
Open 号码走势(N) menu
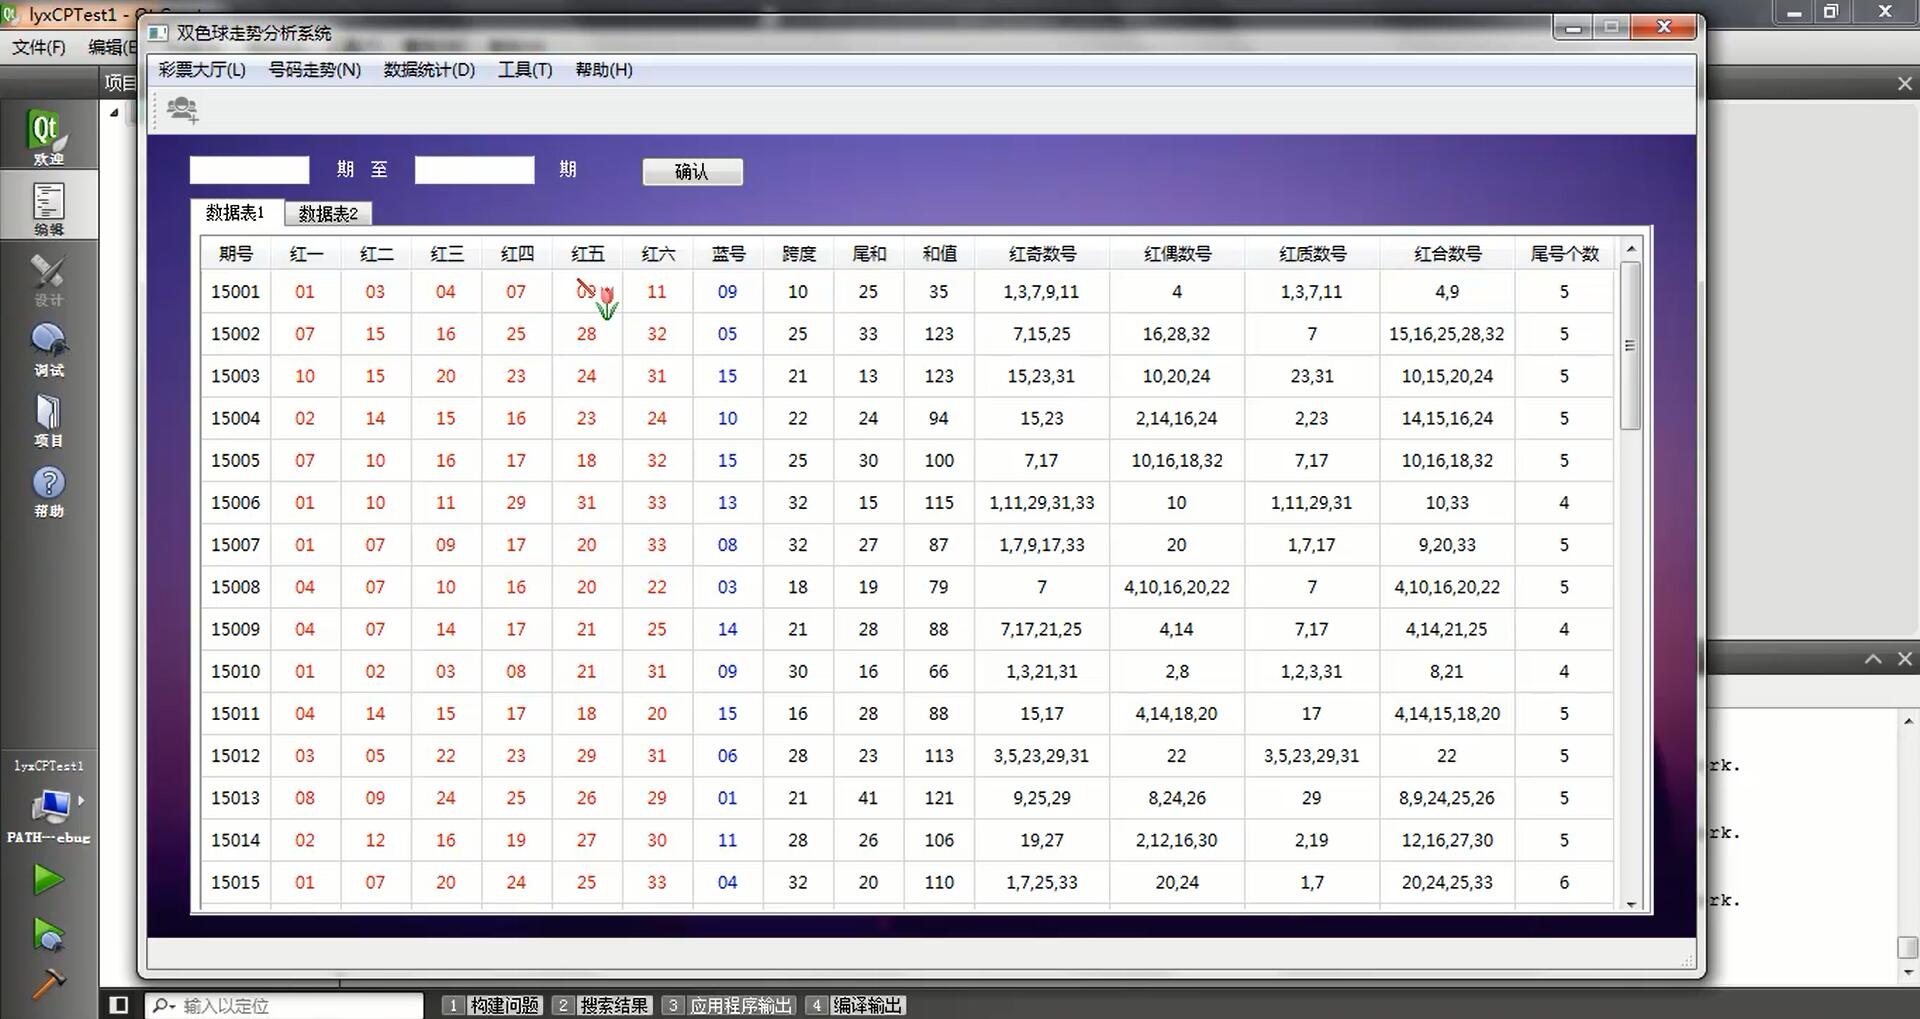[315, 70]
